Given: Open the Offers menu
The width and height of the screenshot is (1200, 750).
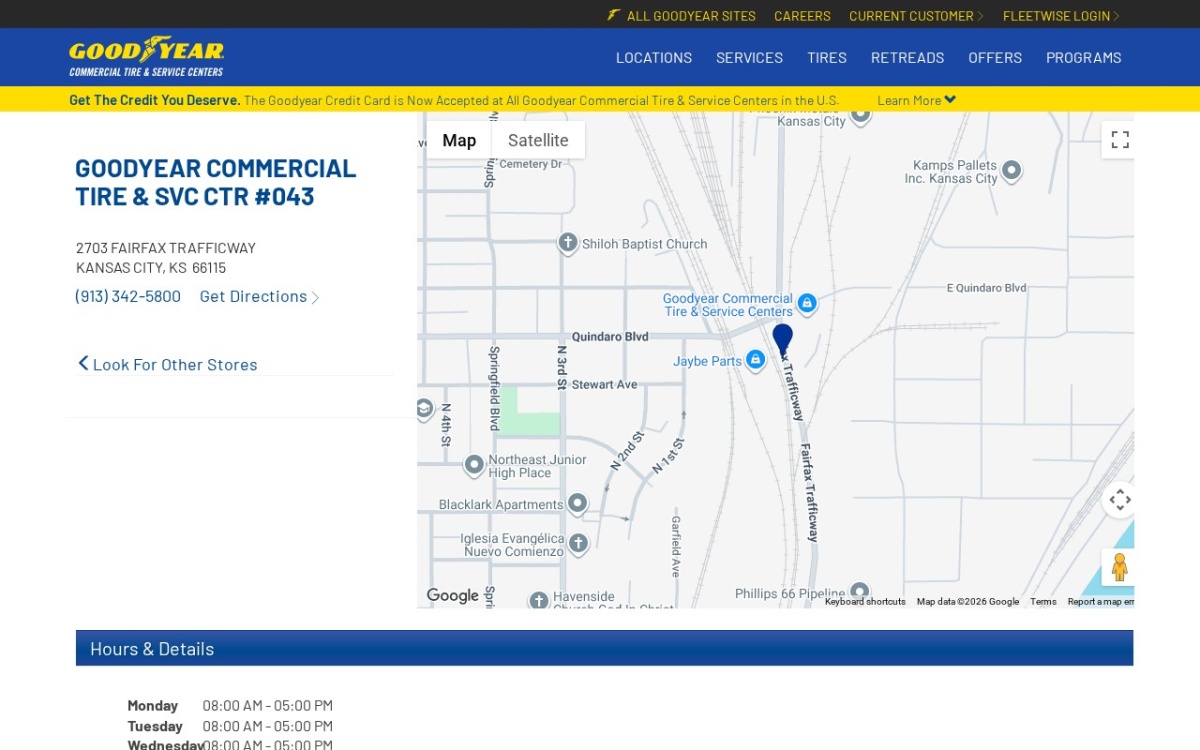Looking at the screenshot, I should pyautogui.click(x=995, y=57).
